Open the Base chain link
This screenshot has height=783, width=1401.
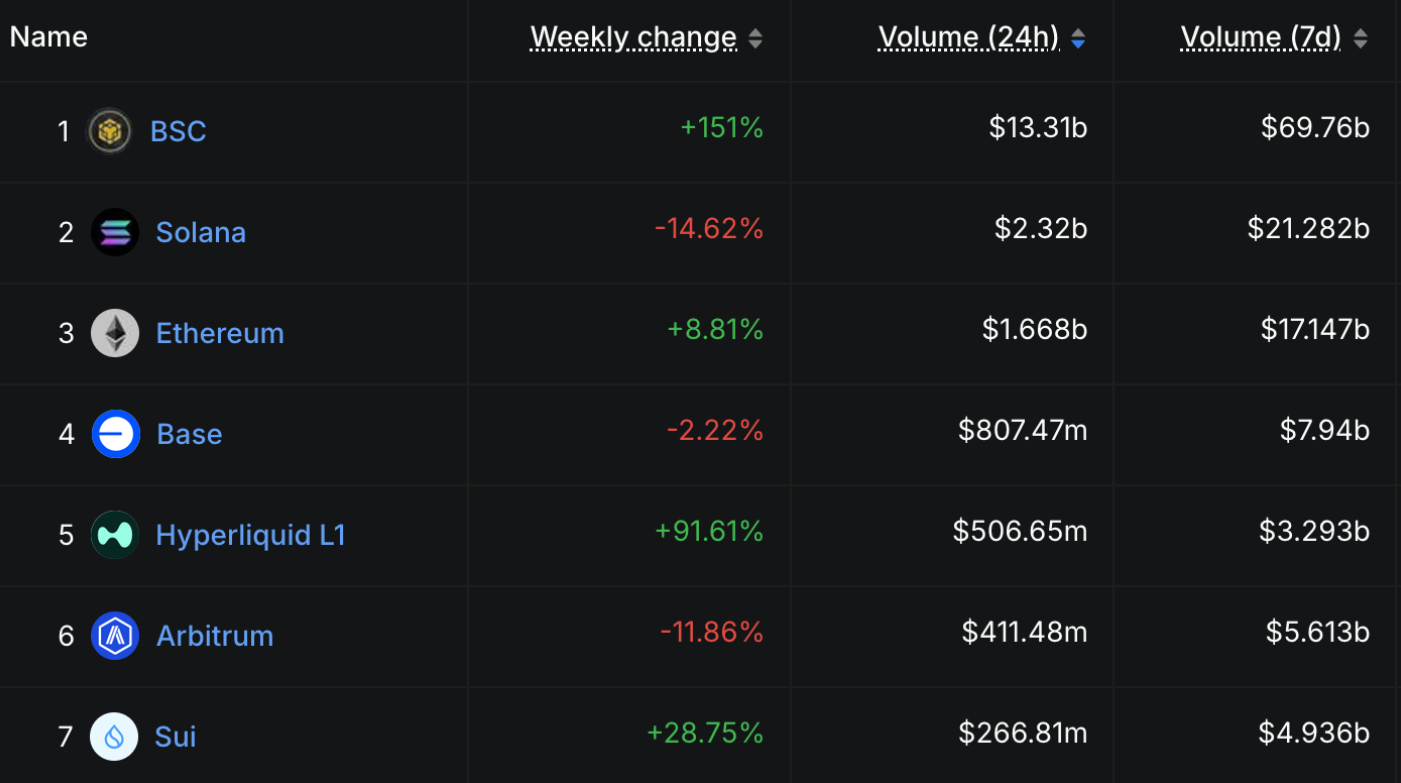pos(189,434)
